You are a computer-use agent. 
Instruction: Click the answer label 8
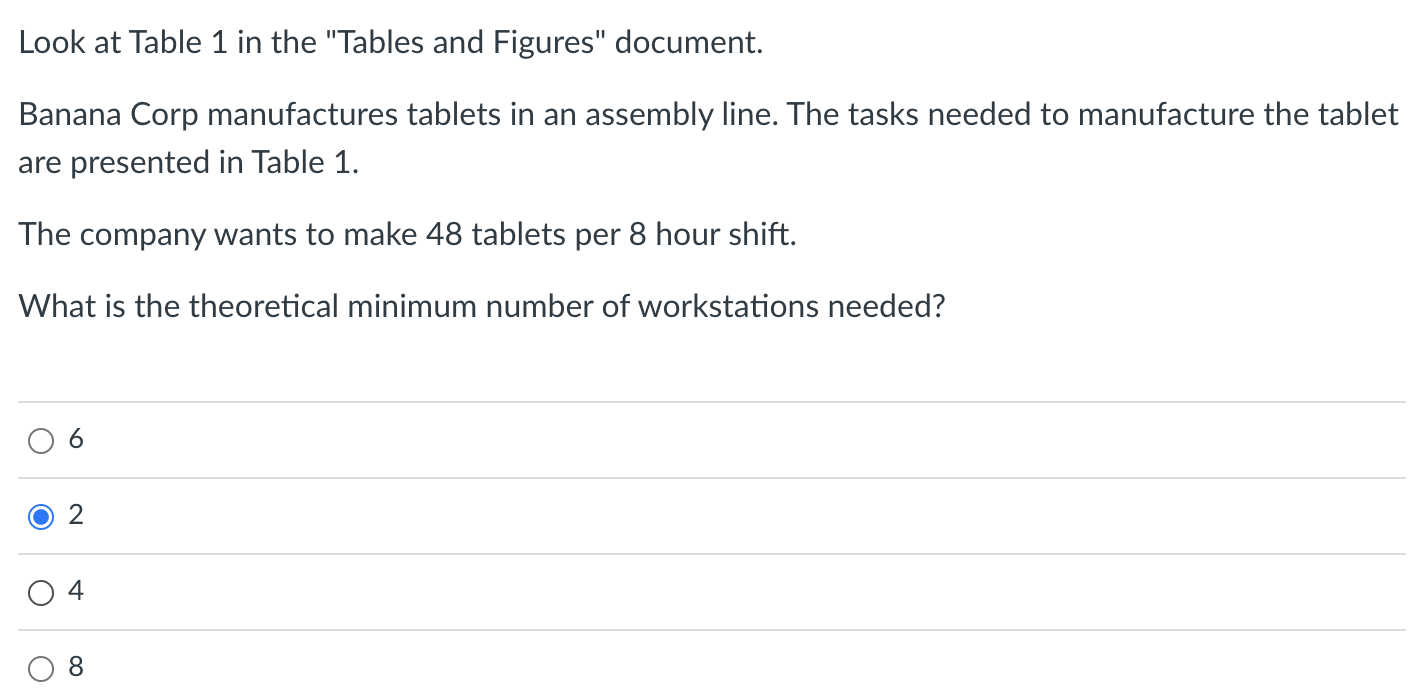[x=75, y=667]
